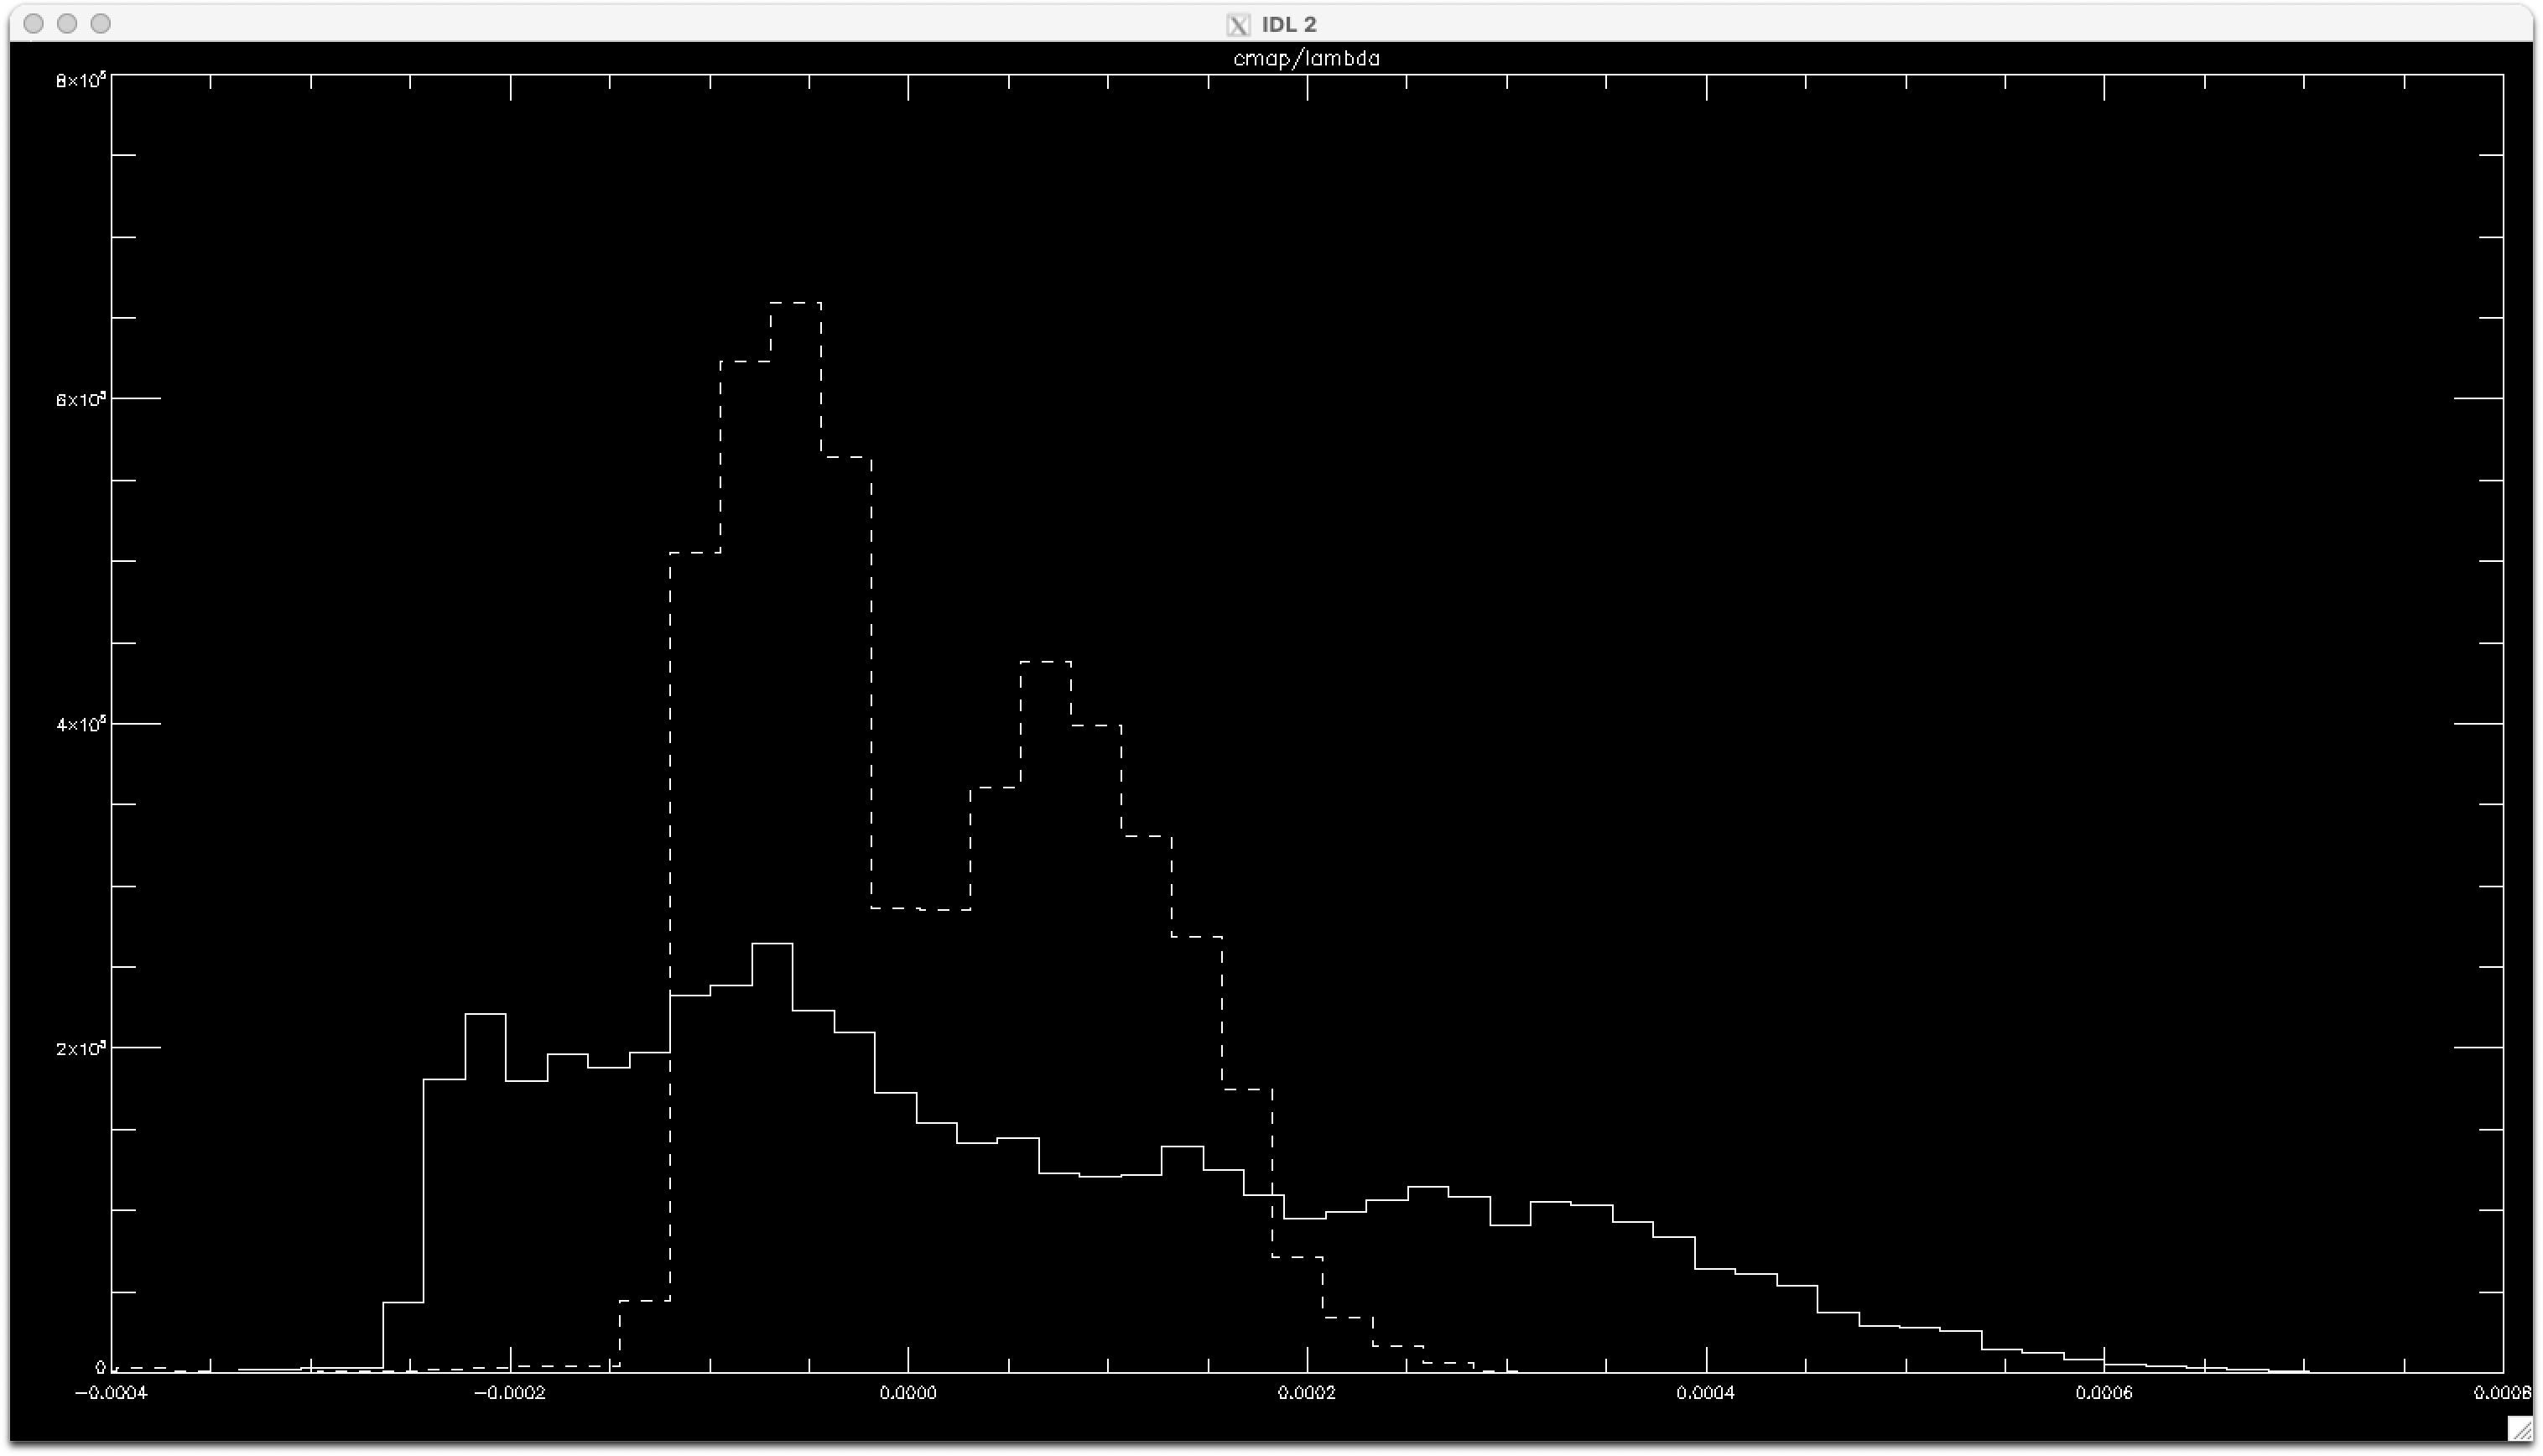Click the 0.0000 x-axis label

(908, 1393)
